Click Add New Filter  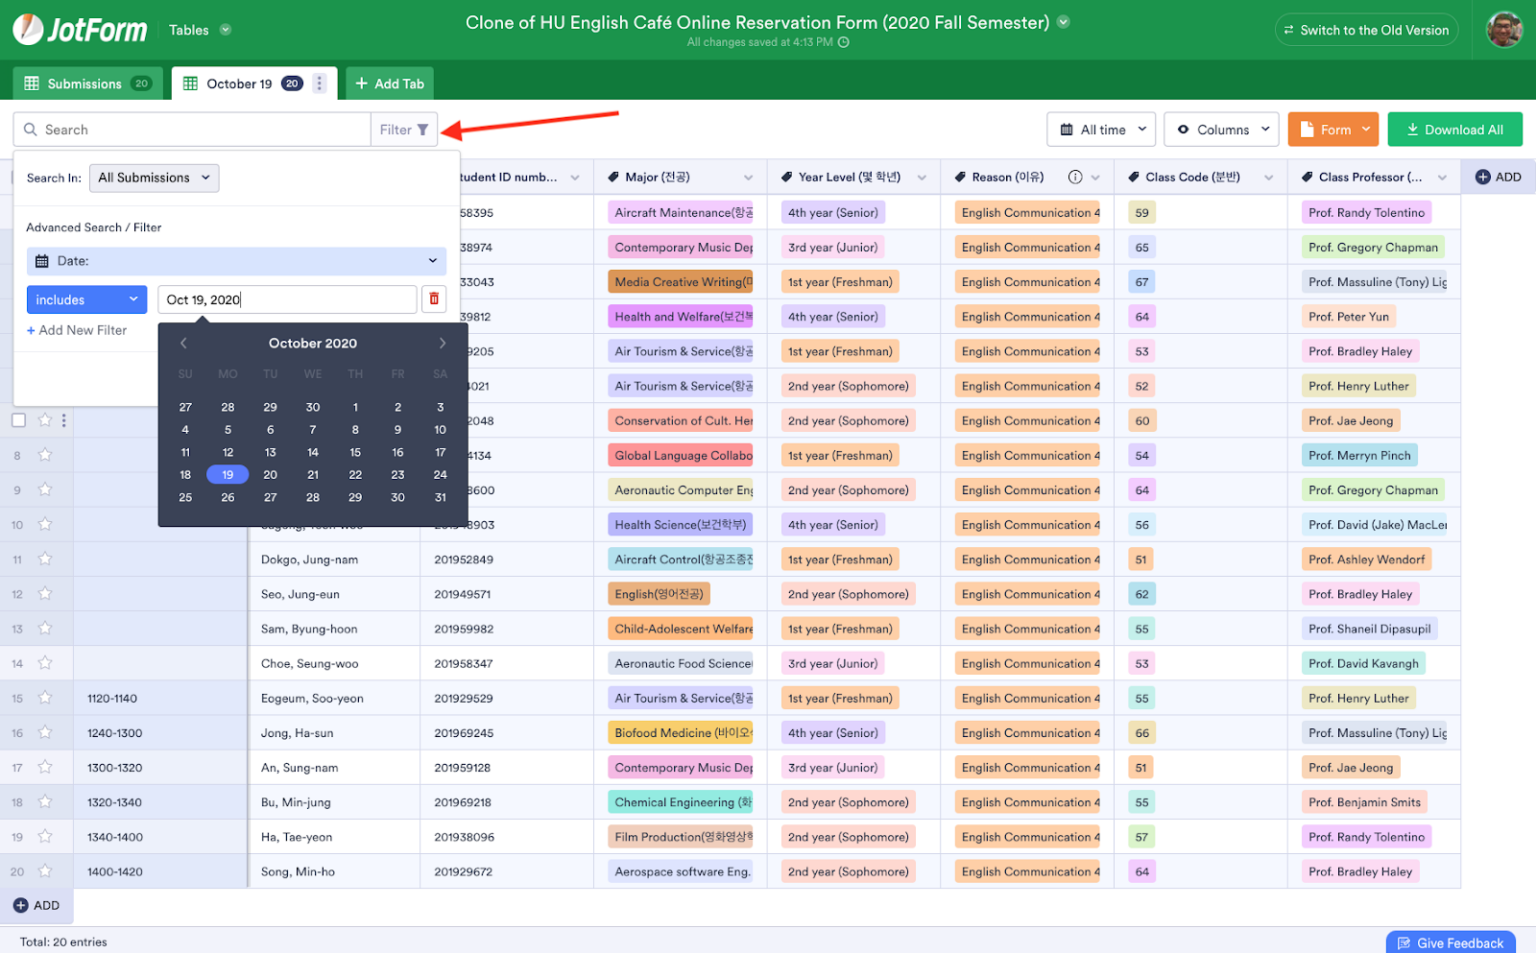(78, 330)
